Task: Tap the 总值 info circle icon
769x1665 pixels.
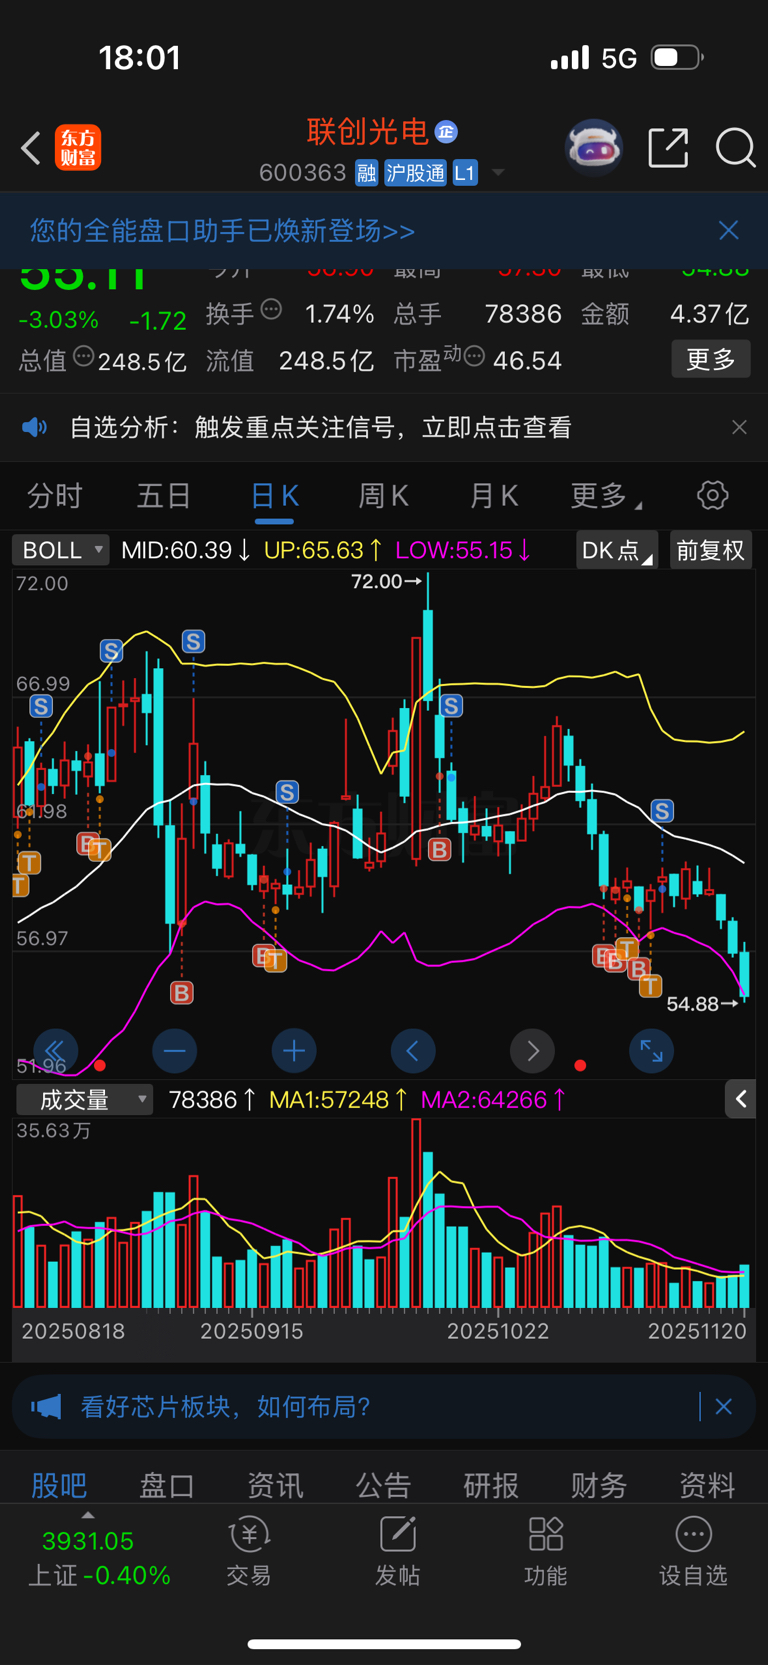Action: coord(83,355)
